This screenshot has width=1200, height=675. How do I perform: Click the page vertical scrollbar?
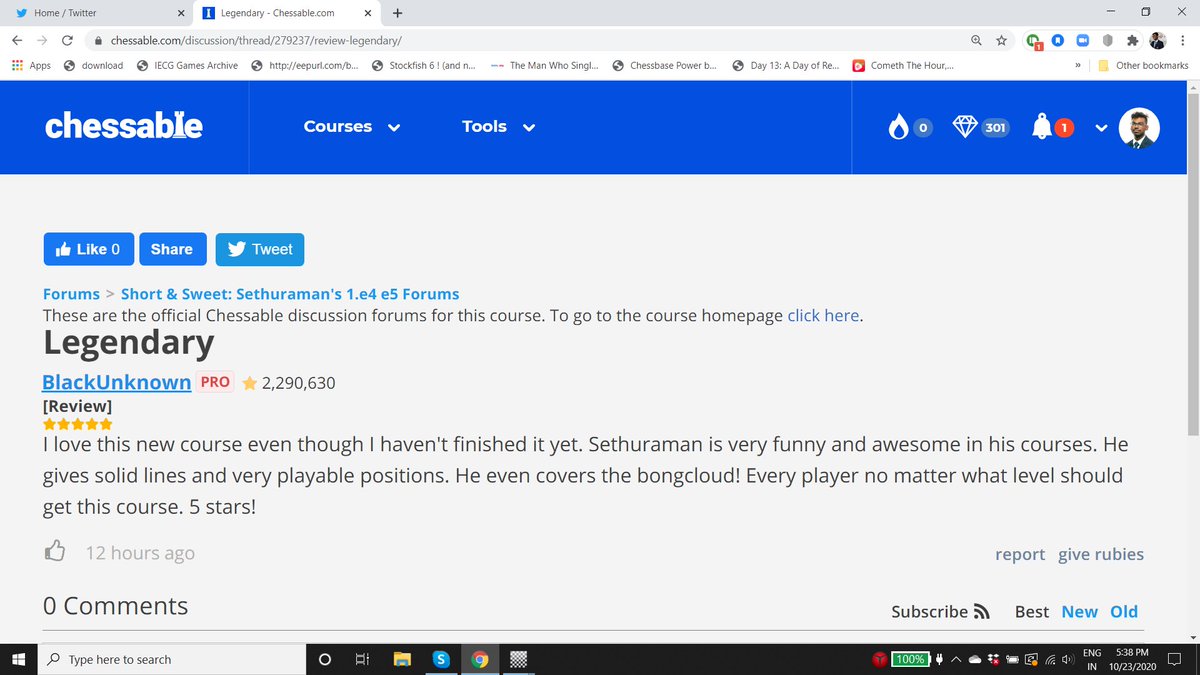[x=1191, y=266]
